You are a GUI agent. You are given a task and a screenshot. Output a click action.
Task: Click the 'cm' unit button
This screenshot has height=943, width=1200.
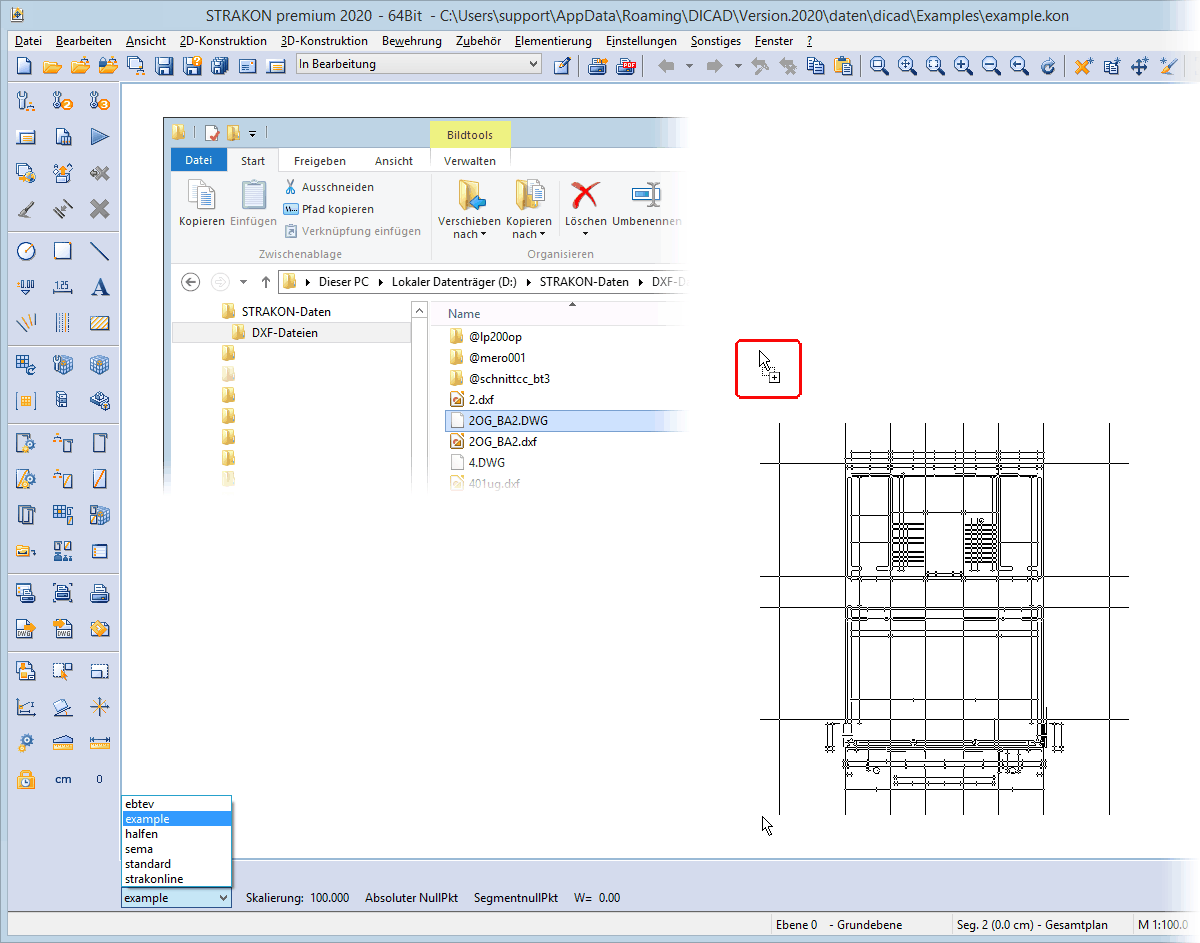(62, 779)
